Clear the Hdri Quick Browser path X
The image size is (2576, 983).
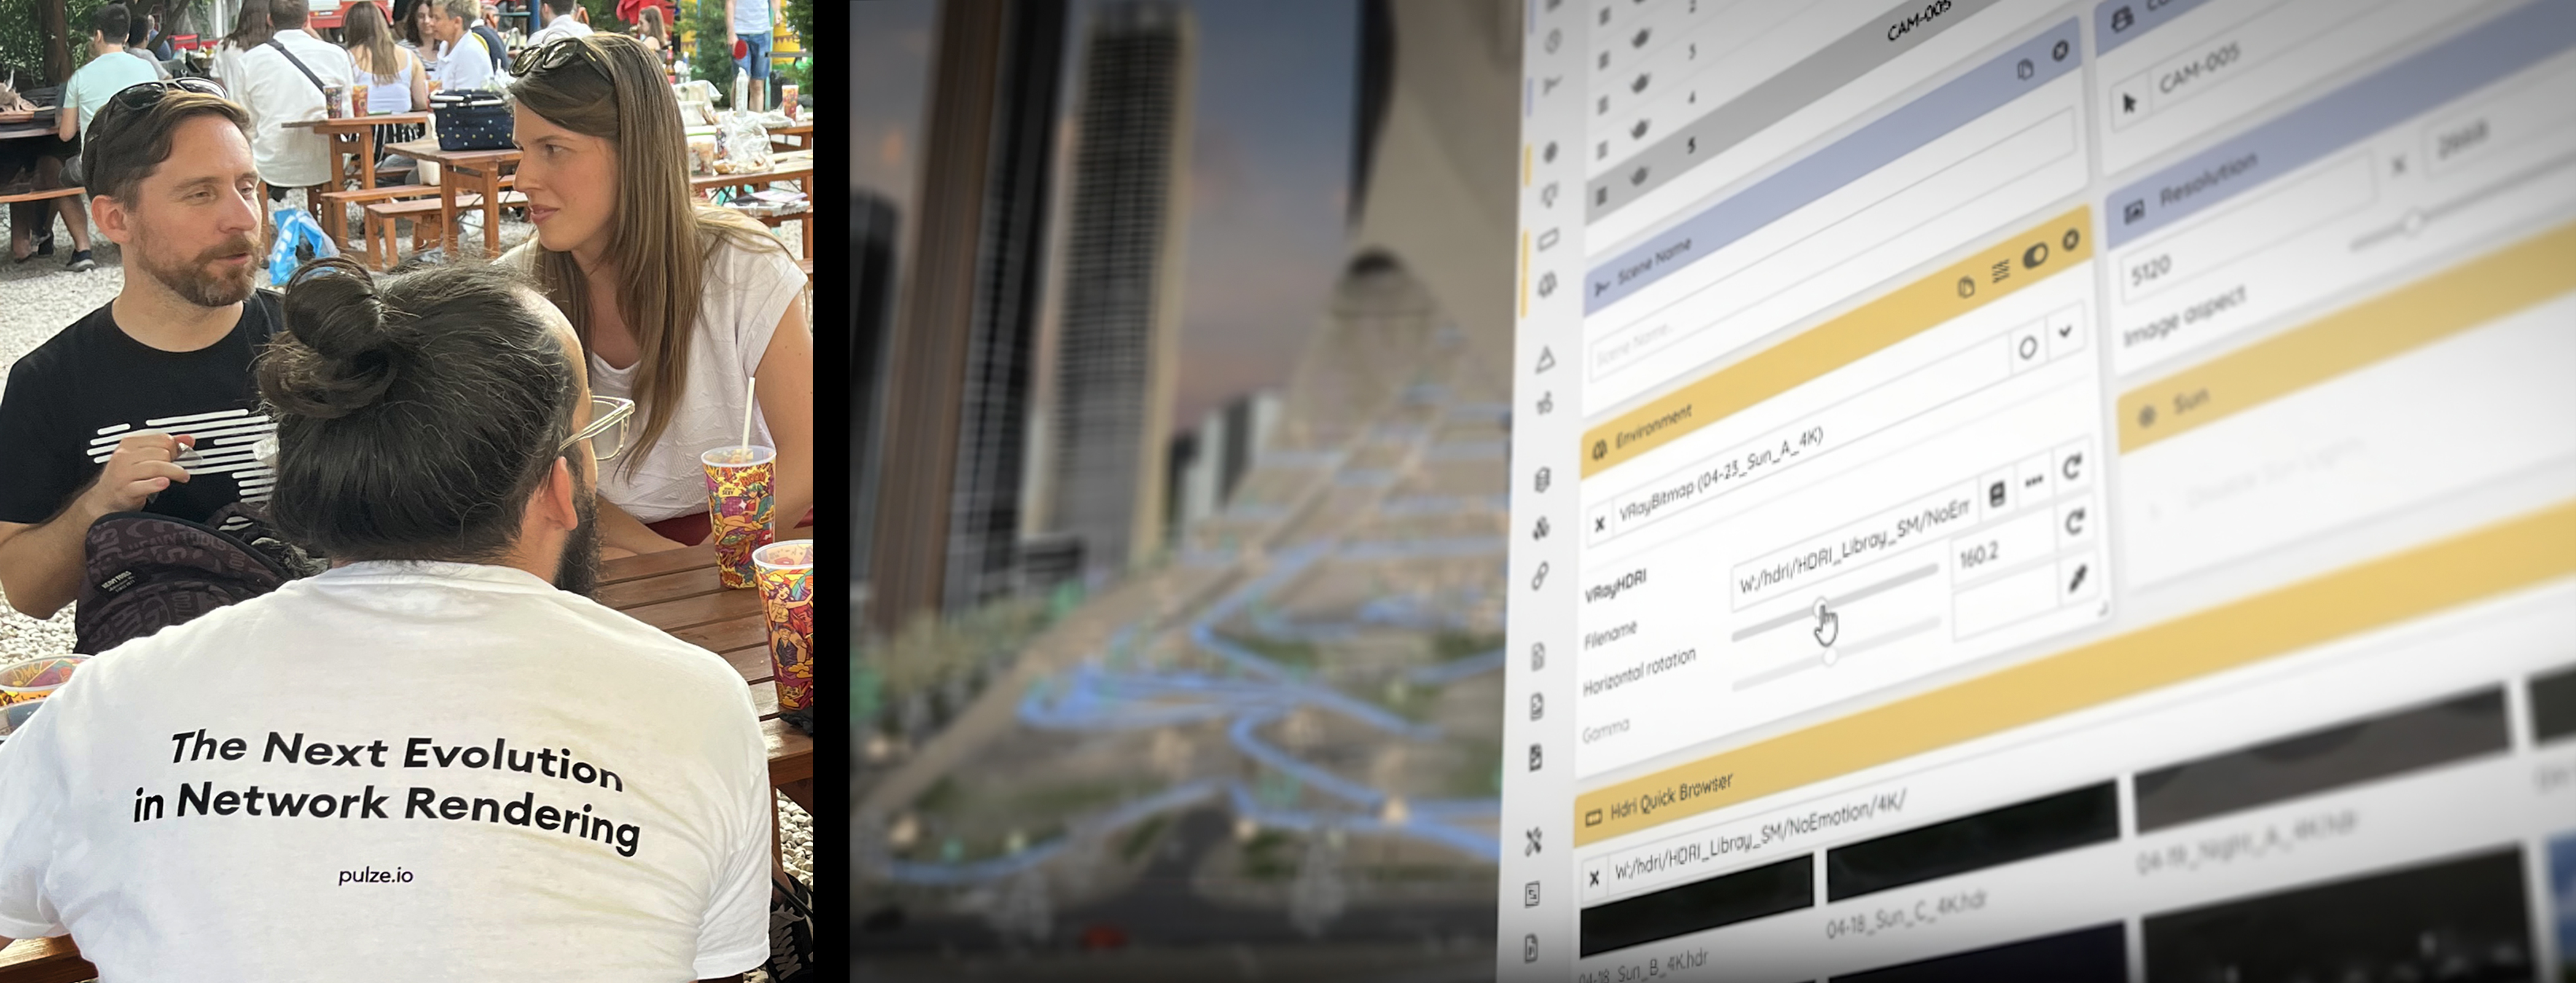(x=1594, y=879)
